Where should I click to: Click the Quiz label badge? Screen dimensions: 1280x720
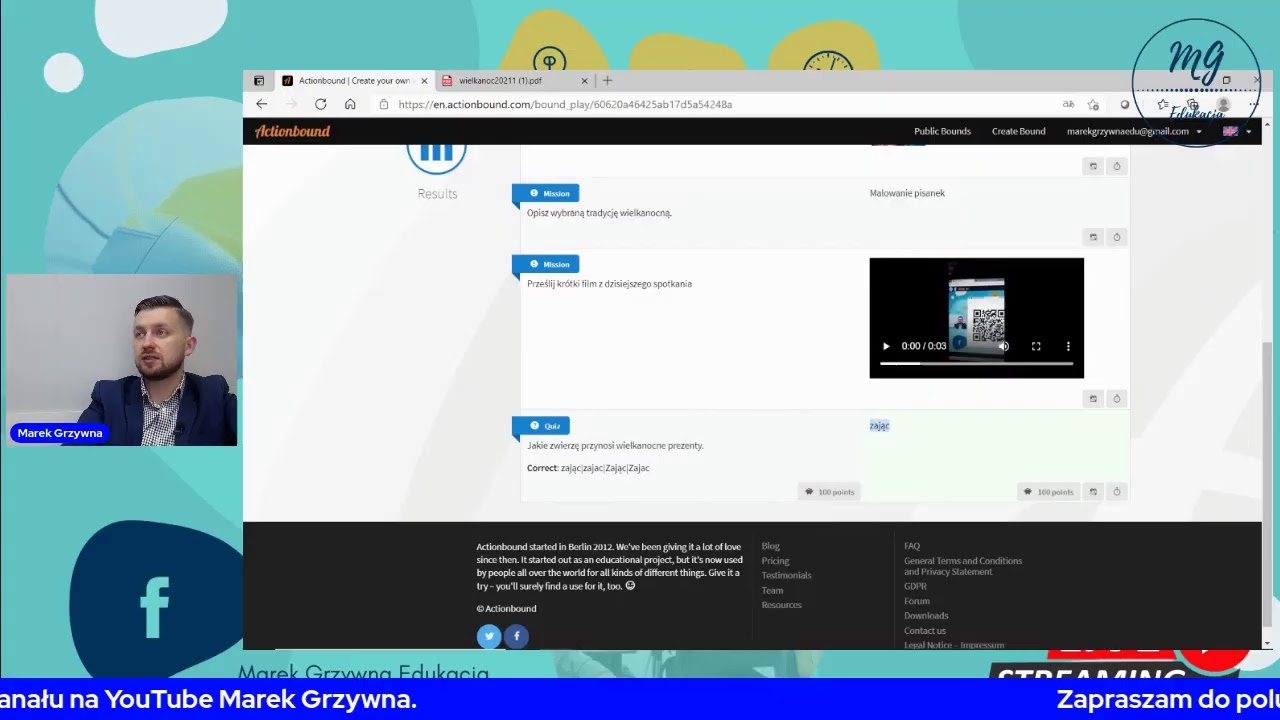tap(541, 426)
